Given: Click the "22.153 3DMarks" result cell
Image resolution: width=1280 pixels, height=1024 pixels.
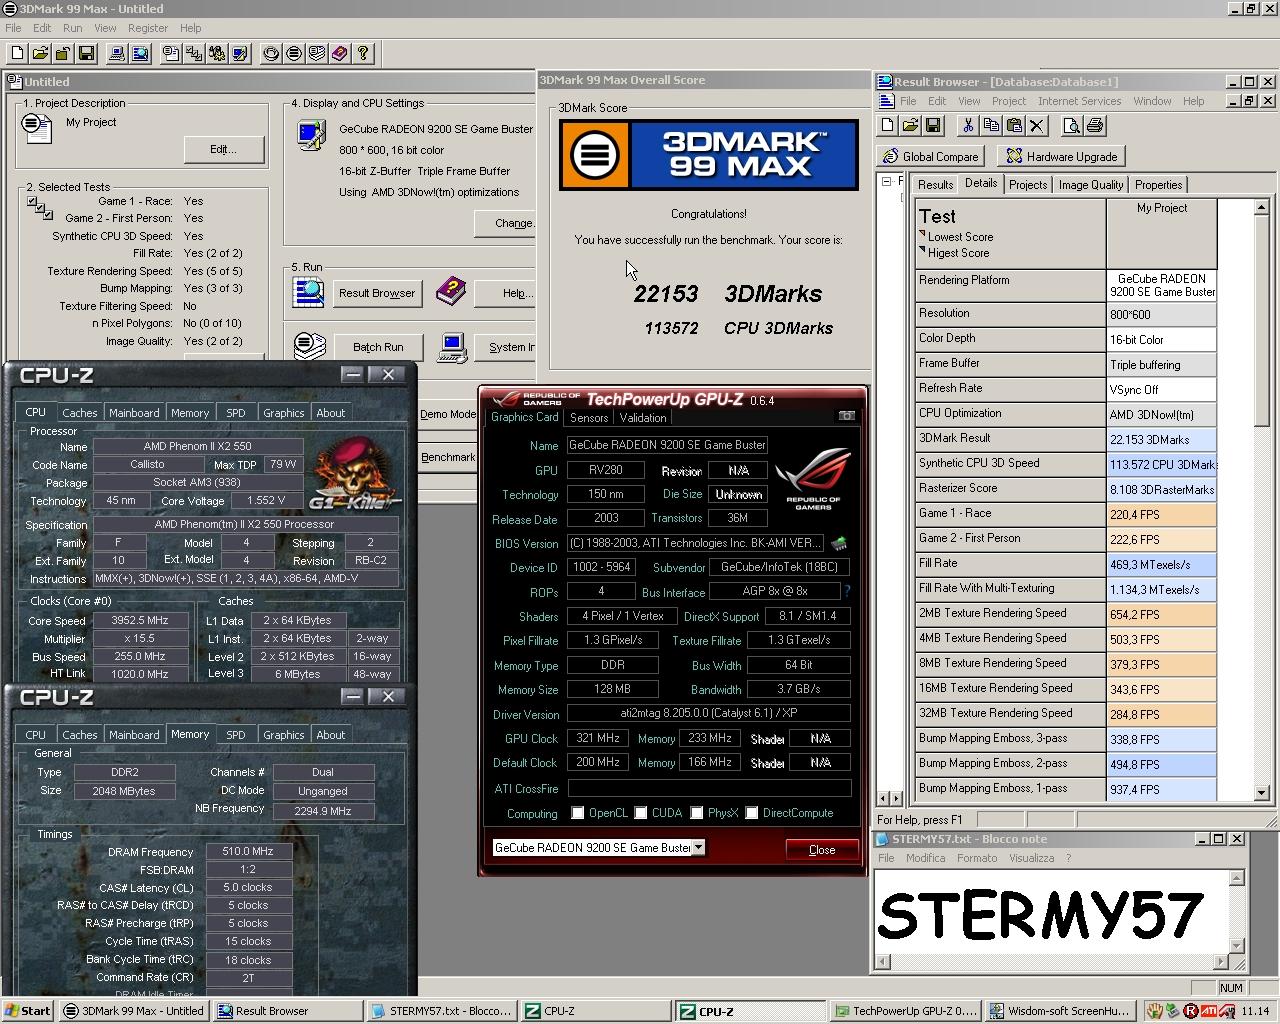Looking at the screenshot, I should pos(1161,439).
